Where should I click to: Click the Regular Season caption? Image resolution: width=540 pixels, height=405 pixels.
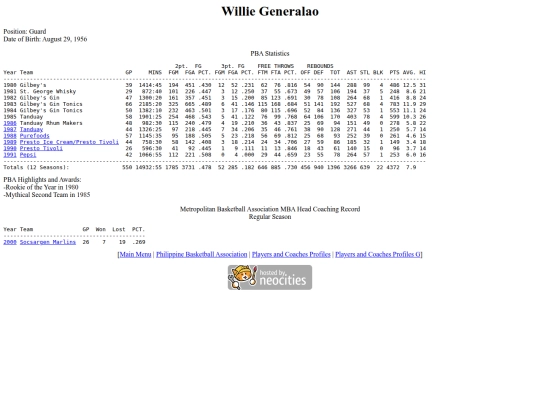270,217
